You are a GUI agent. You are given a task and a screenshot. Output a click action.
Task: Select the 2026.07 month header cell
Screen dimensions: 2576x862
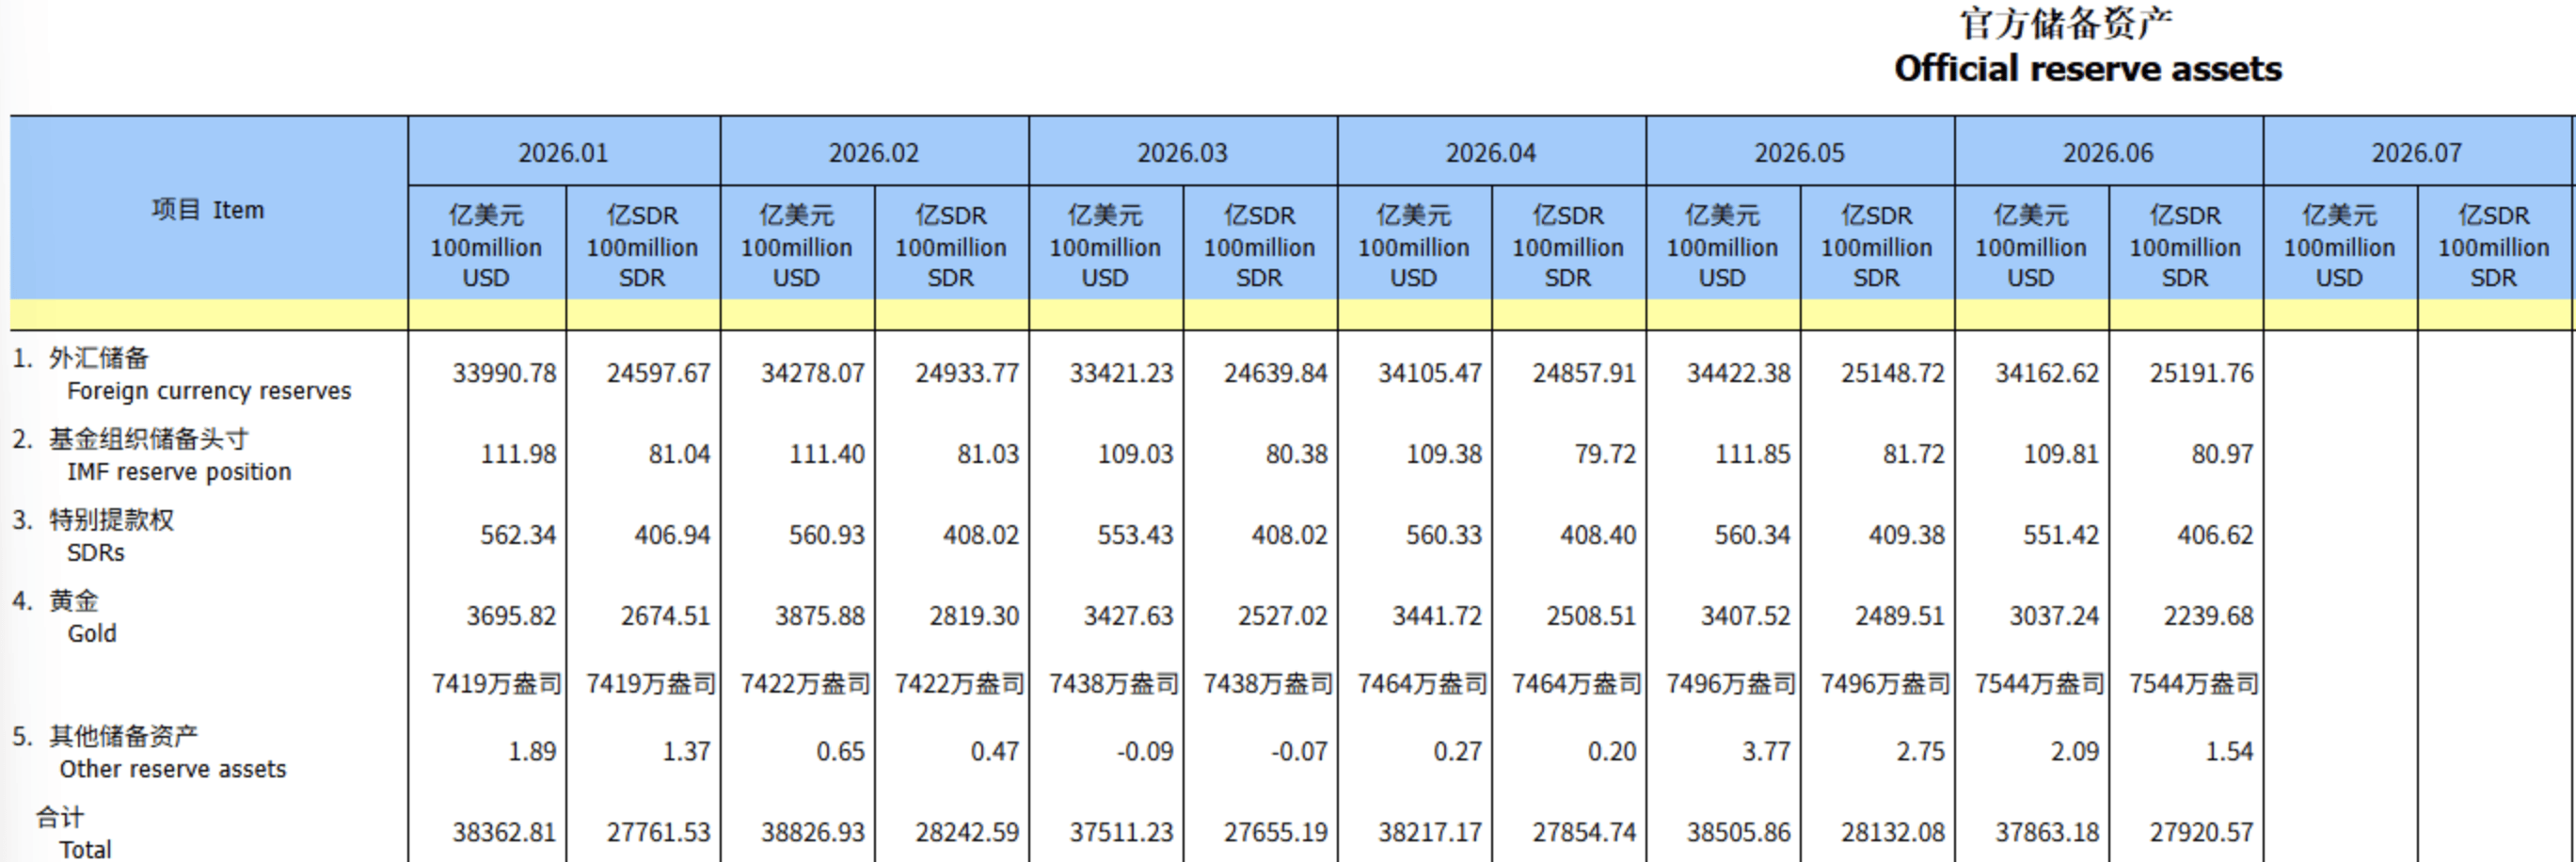click(2416, 152)
